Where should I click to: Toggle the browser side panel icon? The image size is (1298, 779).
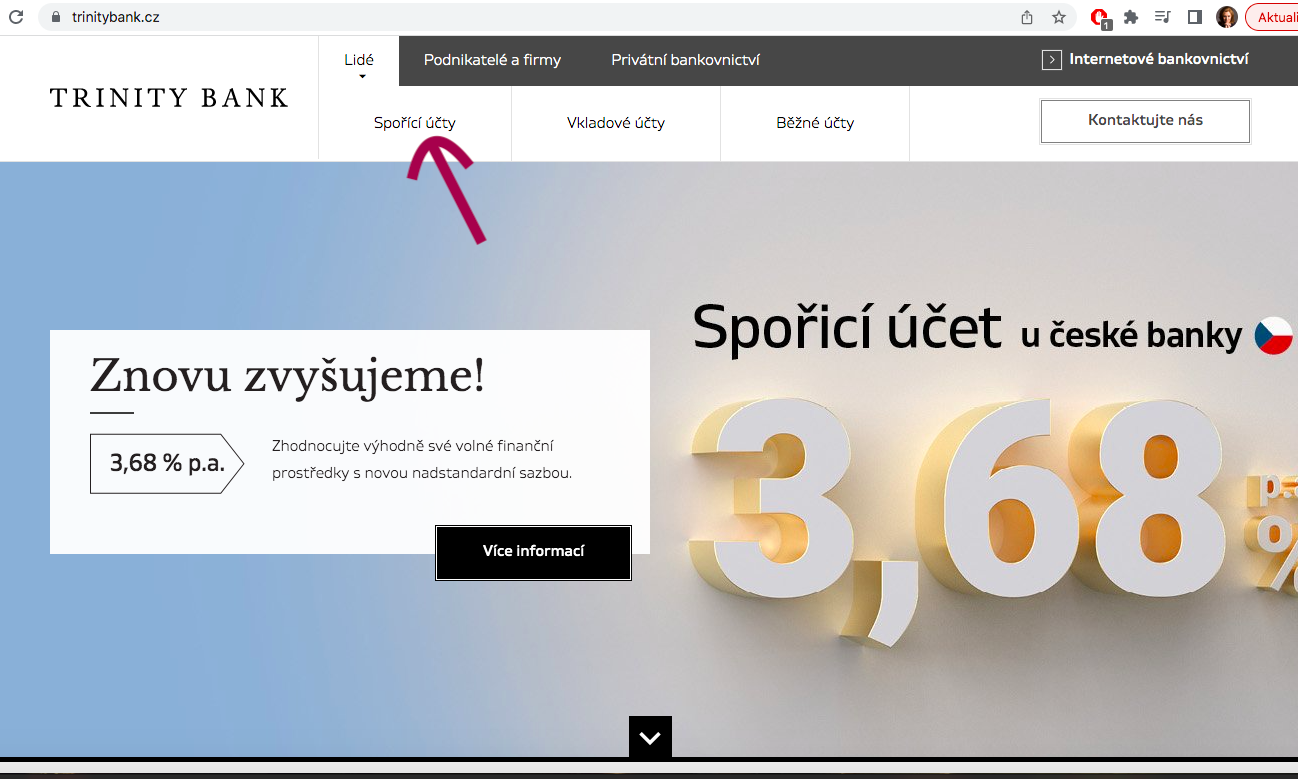pyautogui.click(x=1194, y=17)
